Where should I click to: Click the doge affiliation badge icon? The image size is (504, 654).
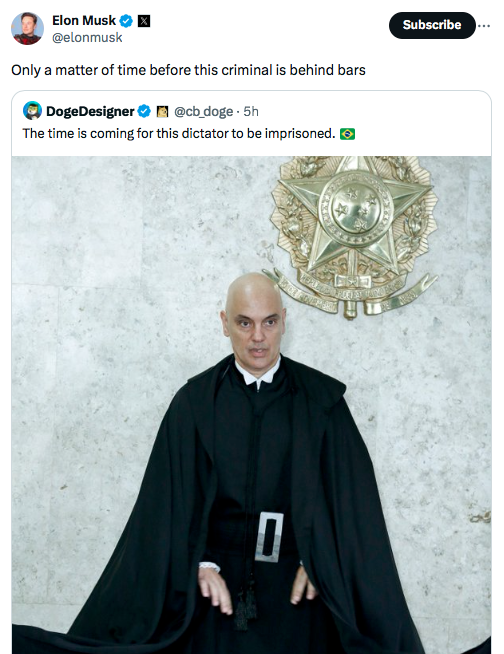(x=162, y=111)
